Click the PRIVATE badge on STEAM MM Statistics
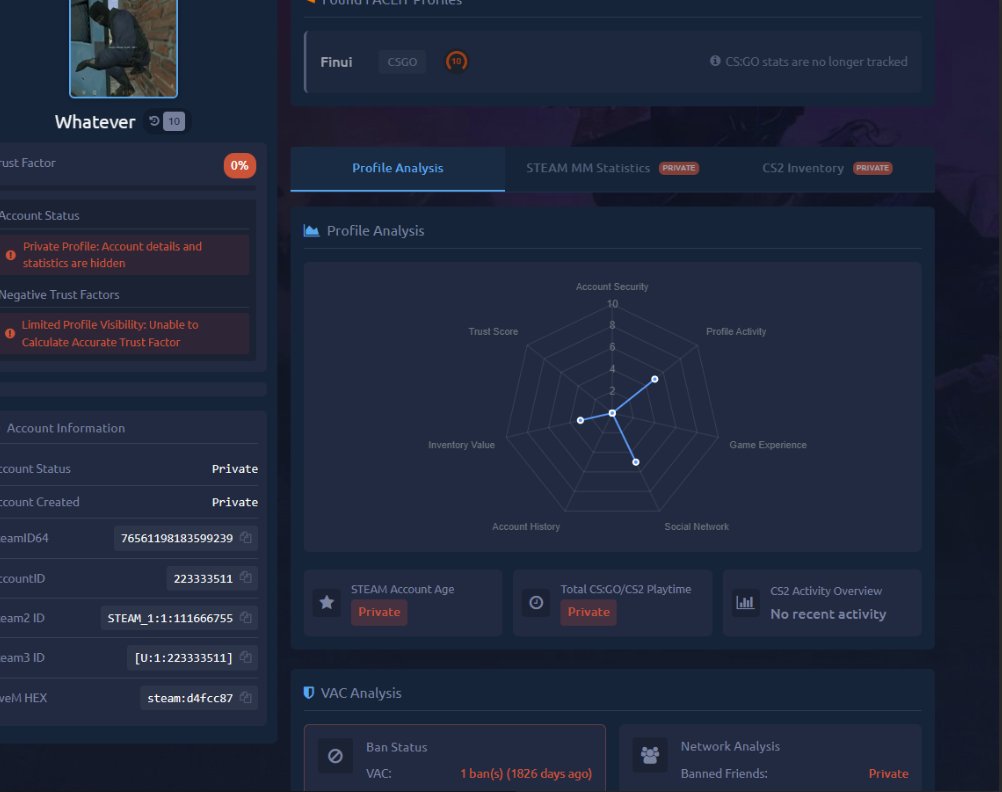This screenshot has height=792, width=1002. (679, 168)
